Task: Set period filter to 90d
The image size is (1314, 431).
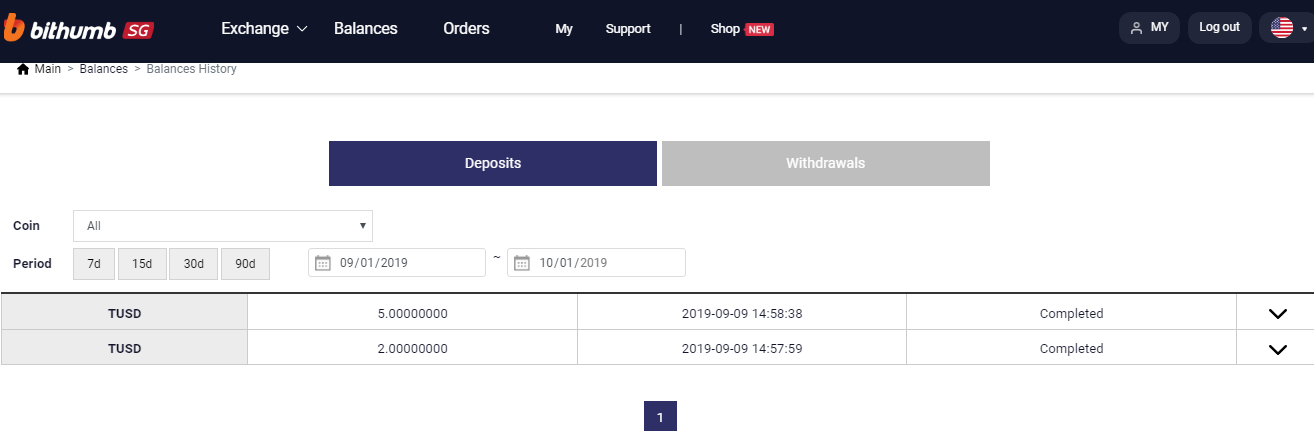Action: tap(245, 264)
